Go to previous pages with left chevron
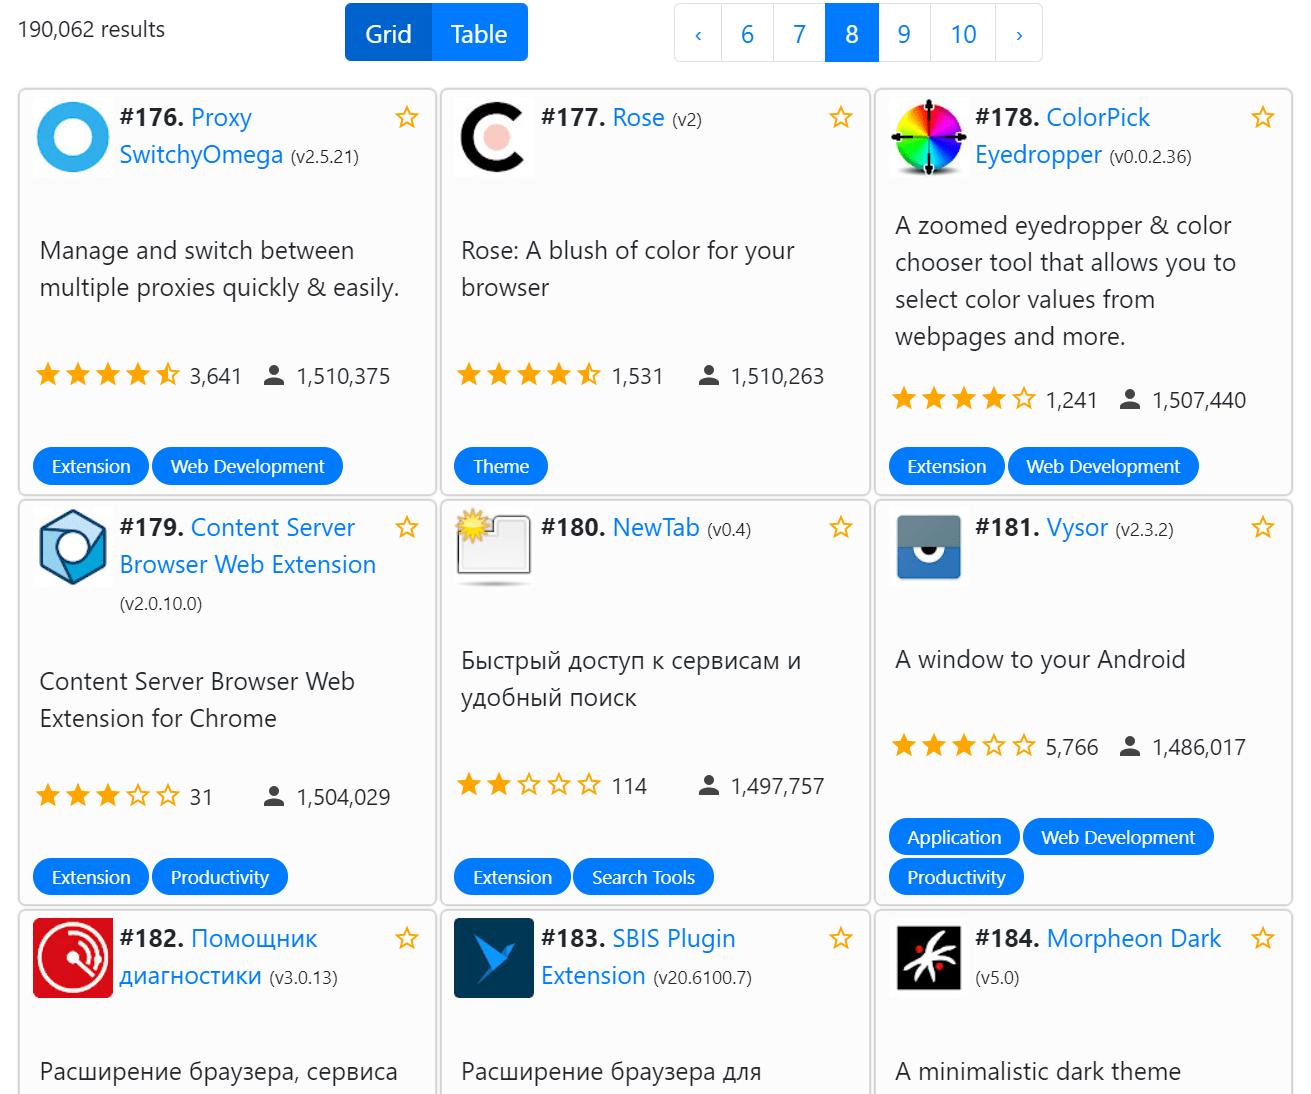 point(698,34)
